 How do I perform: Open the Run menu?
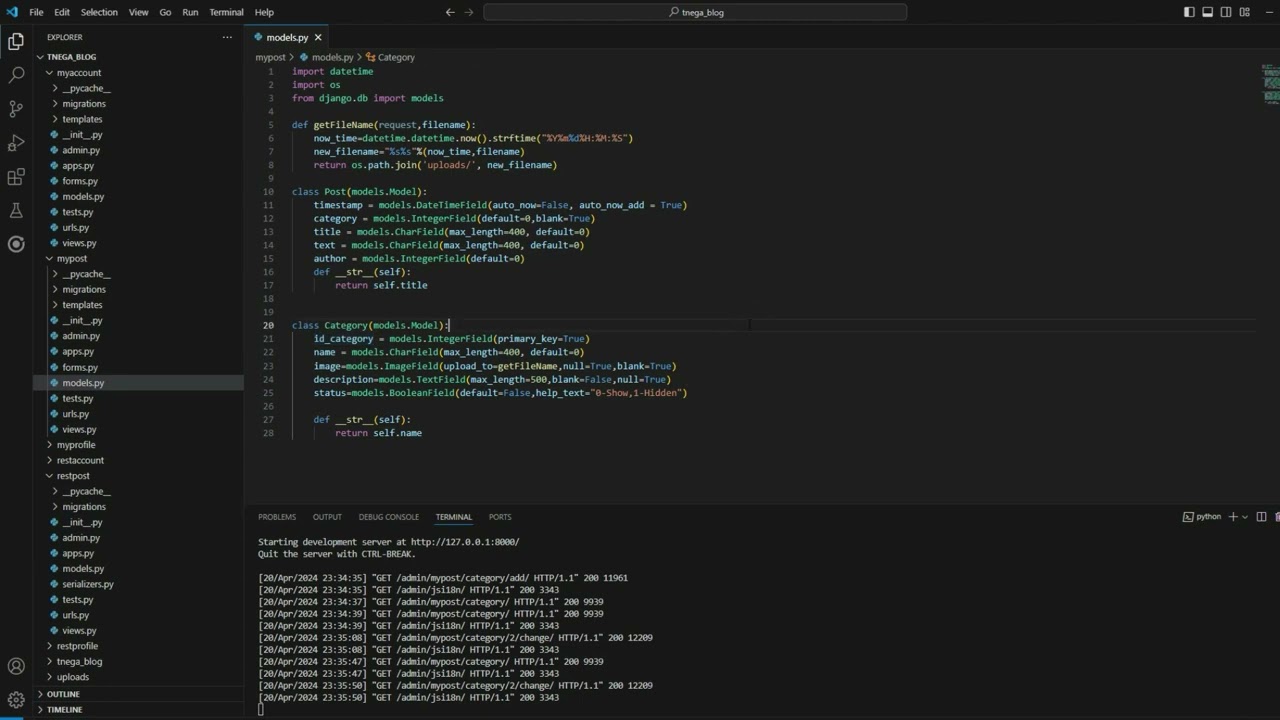tap(190, 12)
